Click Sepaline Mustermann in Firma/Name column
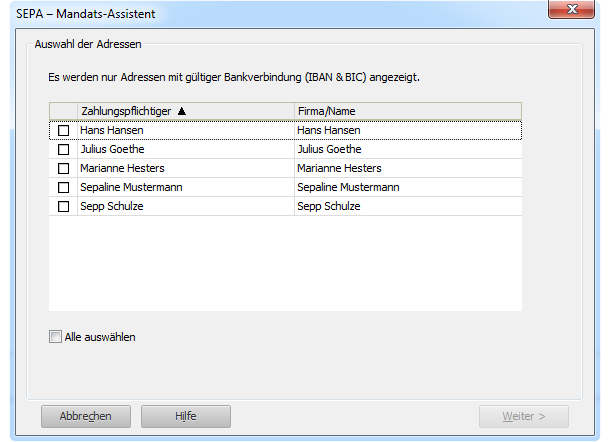This screenshot has width=610, height=442. tap(348, 188)
